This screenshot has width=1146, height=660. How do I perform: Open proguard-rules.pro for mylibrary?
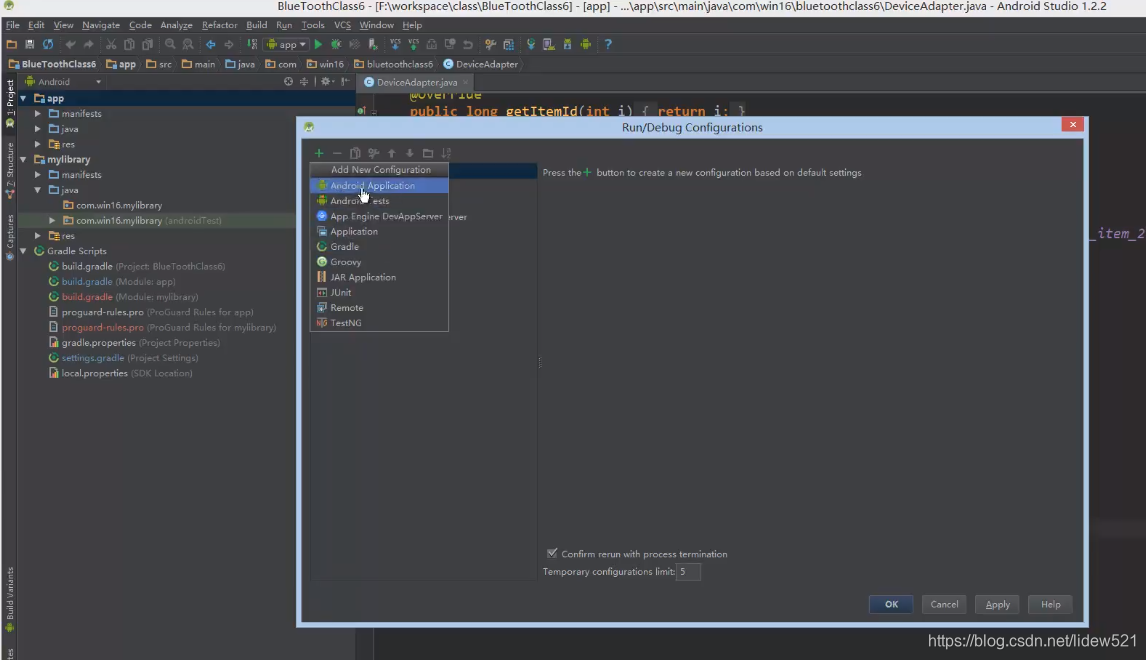(162, 327)
